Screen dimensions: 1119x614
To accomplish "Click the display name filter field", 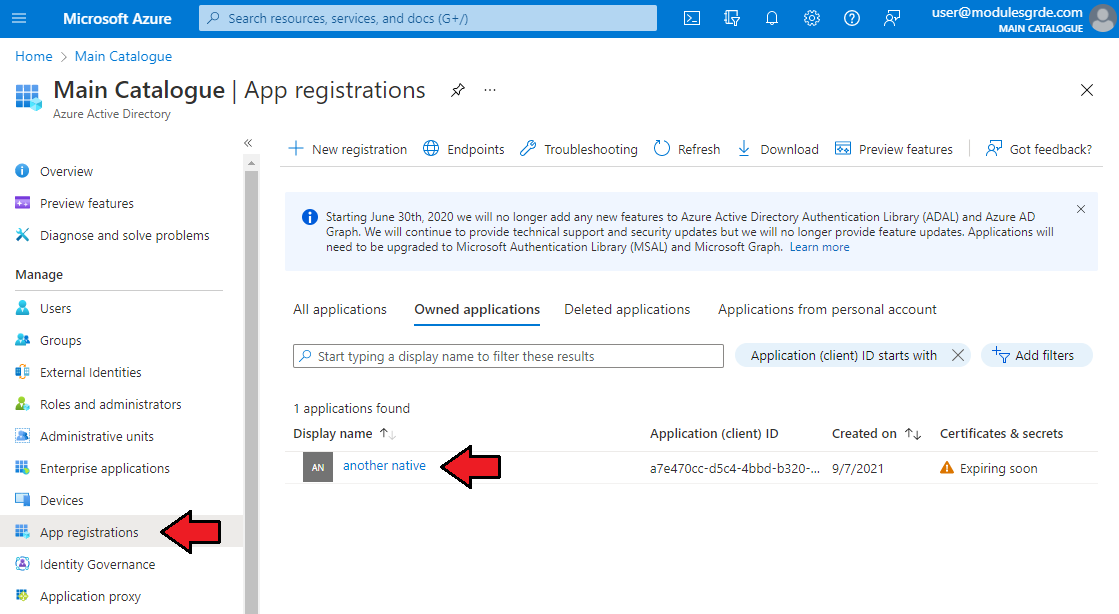I will click(x=508, y=356).
